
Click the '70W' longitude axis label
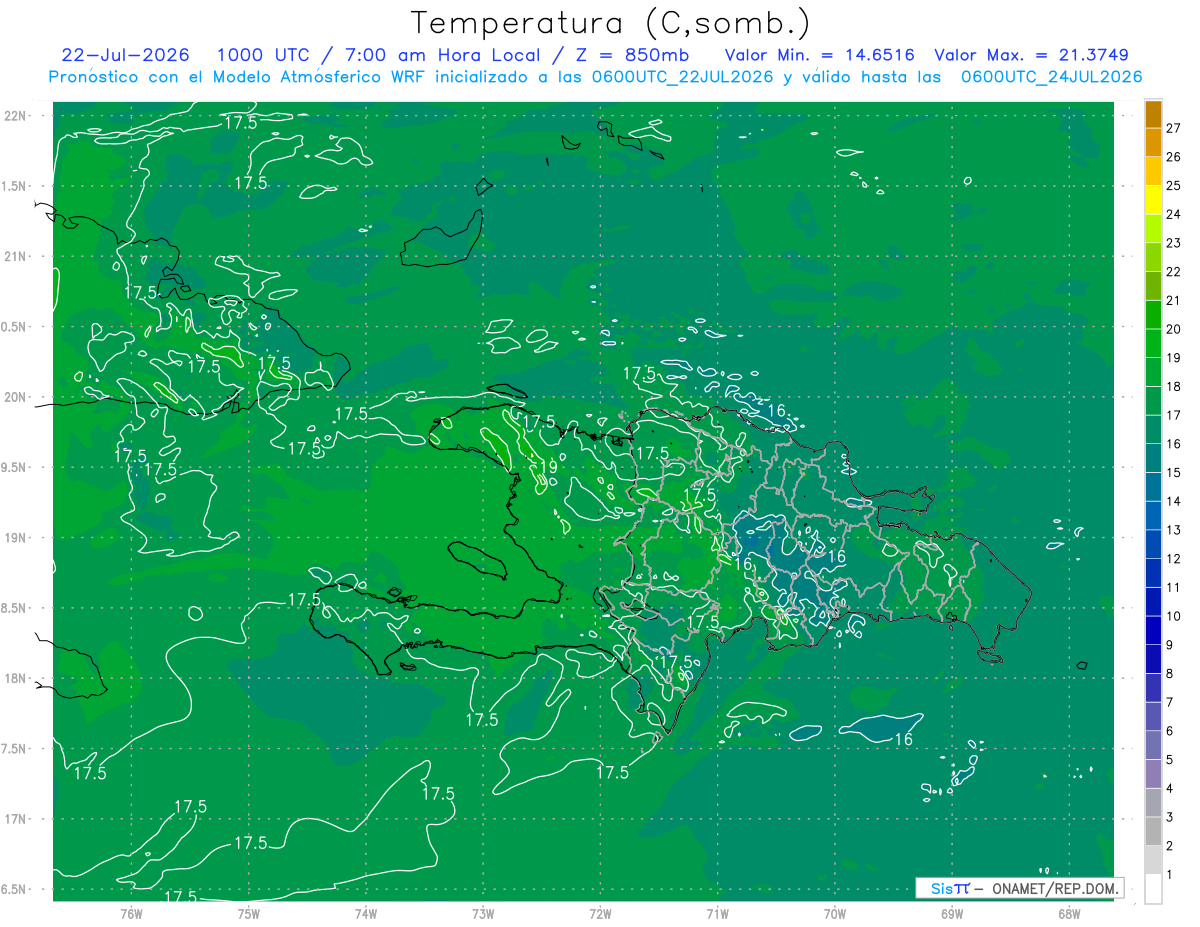835,914
